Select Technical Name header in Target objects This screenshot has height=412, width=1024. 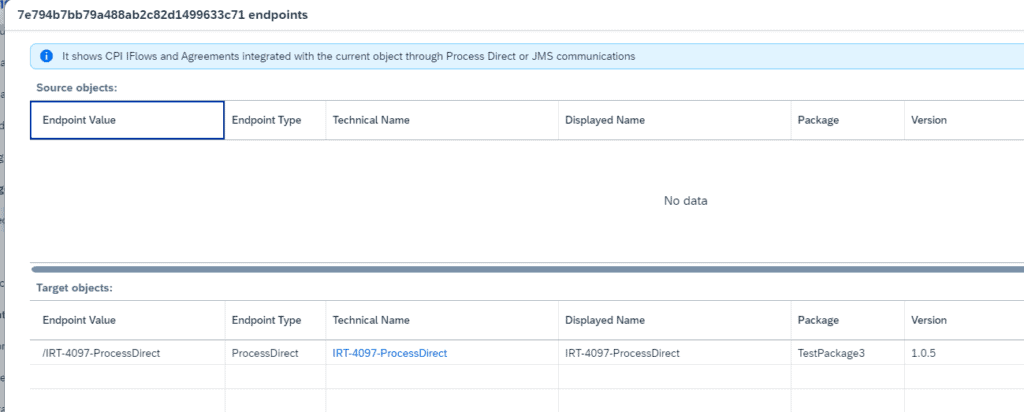coord(441,321)
